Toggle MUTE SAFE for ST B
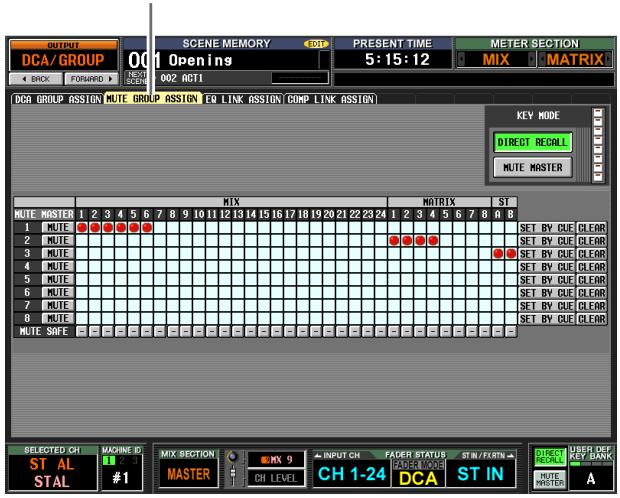Image resolution: width=620 pixels, height=498 pixels. 511,331
